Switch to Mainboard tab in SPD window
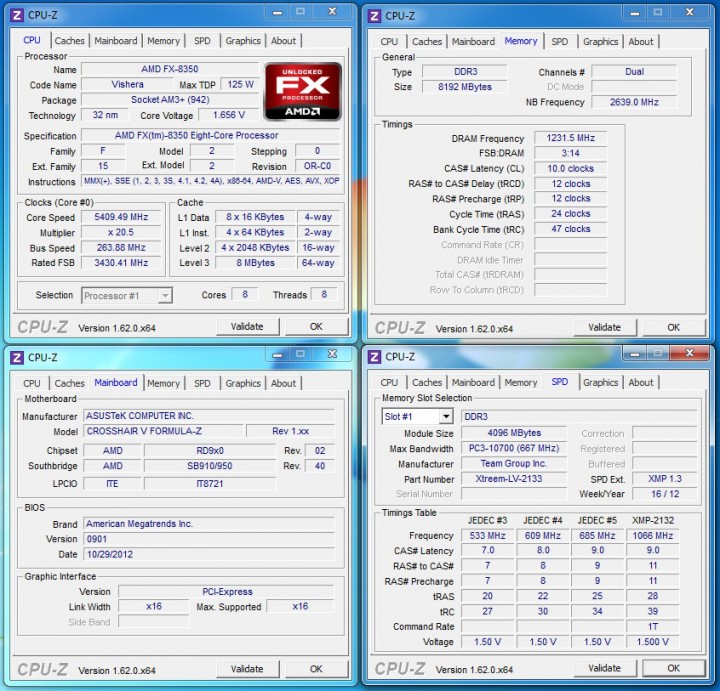 click(x=473, y=382)
